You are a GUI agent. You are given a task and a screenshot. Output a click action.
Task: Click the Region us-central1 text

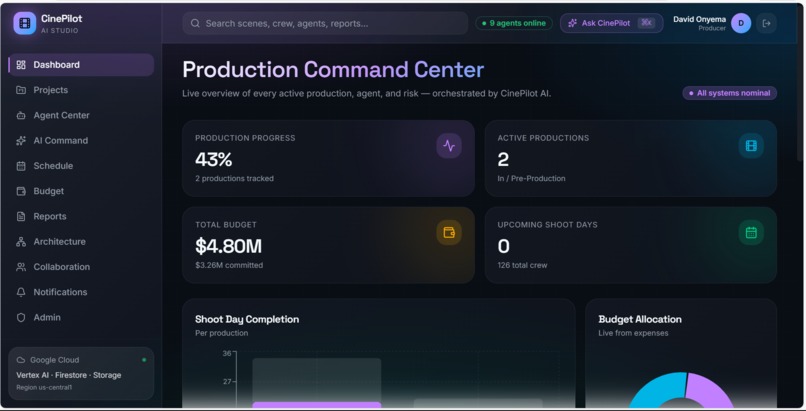[44, 387]
